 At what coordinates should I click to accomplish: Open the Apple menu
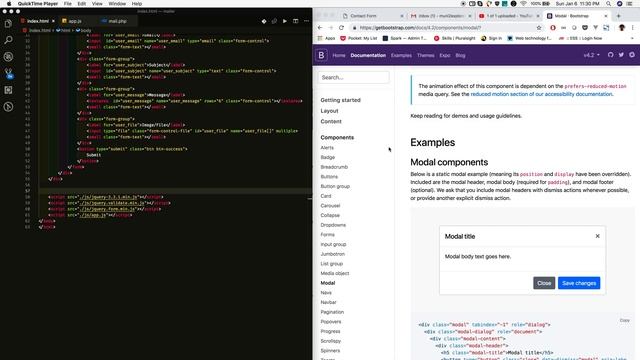[9, 4]
